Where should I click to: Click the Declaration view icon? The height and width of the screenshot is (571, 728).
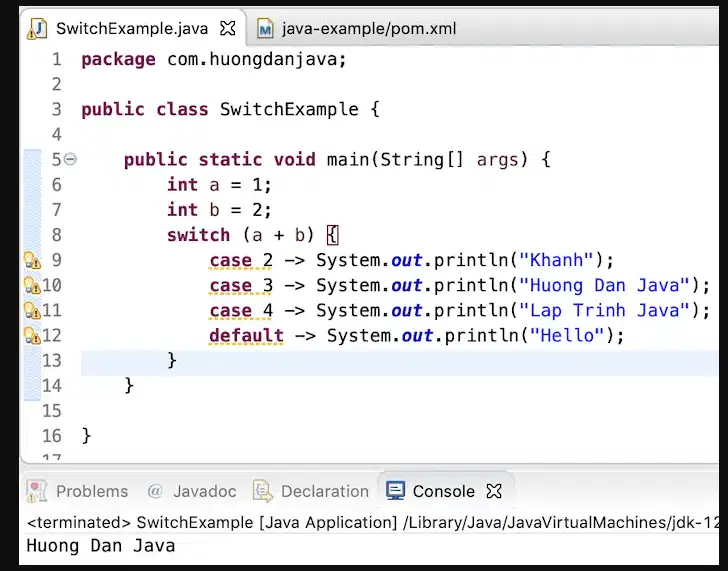[263, 491]
